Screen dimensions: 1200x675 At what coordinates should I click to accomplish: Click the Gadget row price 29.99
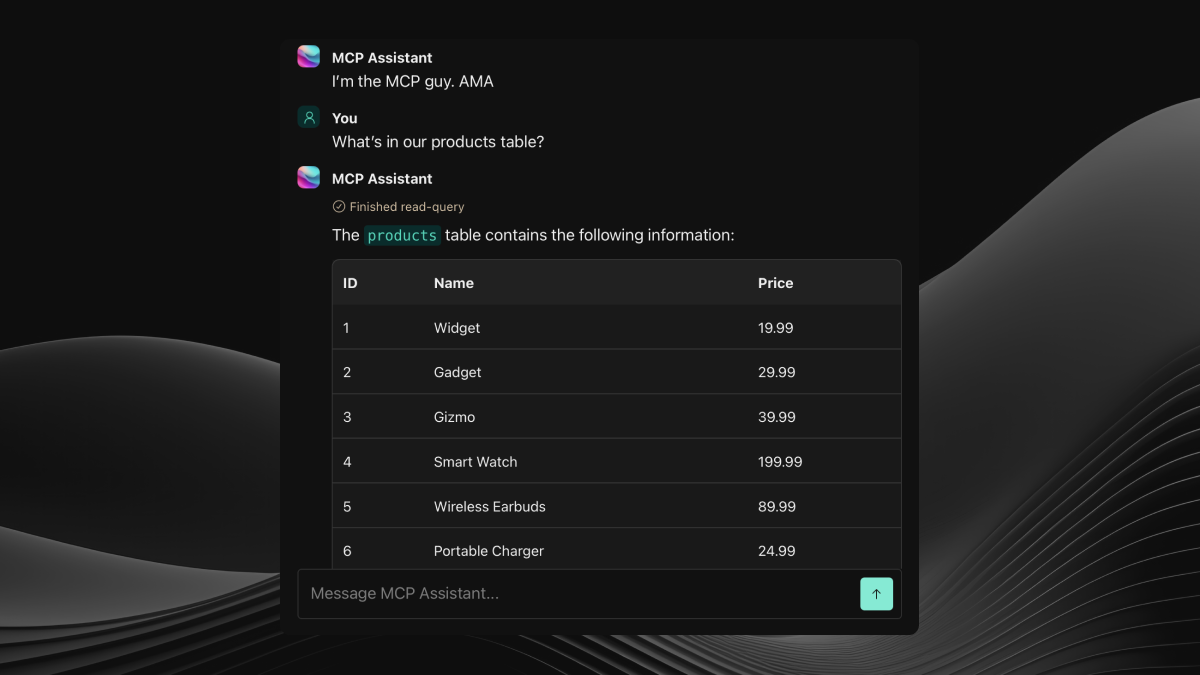778,372
